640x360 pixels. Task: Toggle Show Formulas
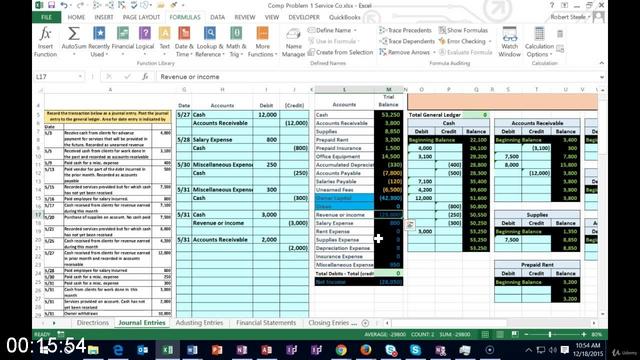[463, 30]
